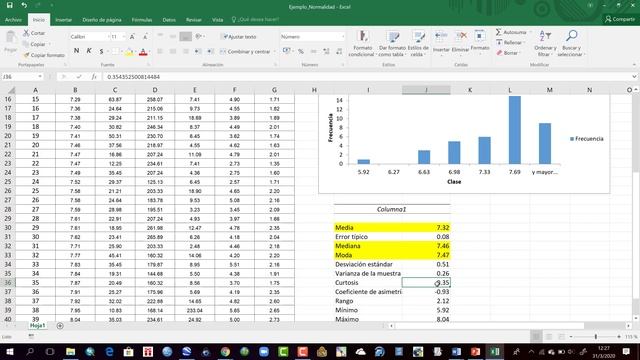Apply red font color
Viewport: 640px width, 360px height.
pyautogui.click(x=143, y=51)
